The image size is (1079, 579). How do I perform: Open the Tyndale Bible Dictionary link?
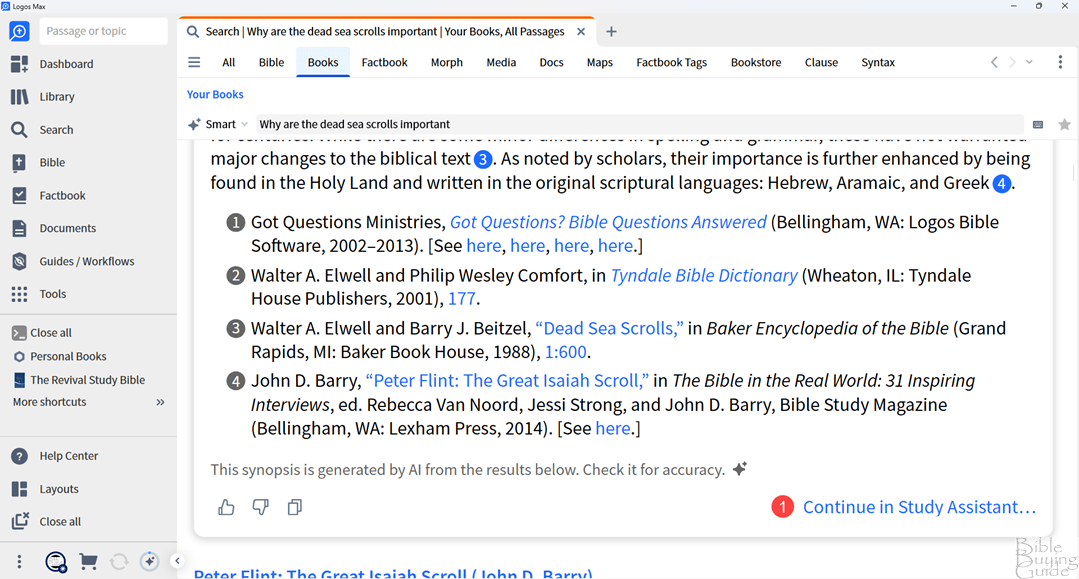pos(704,275)
